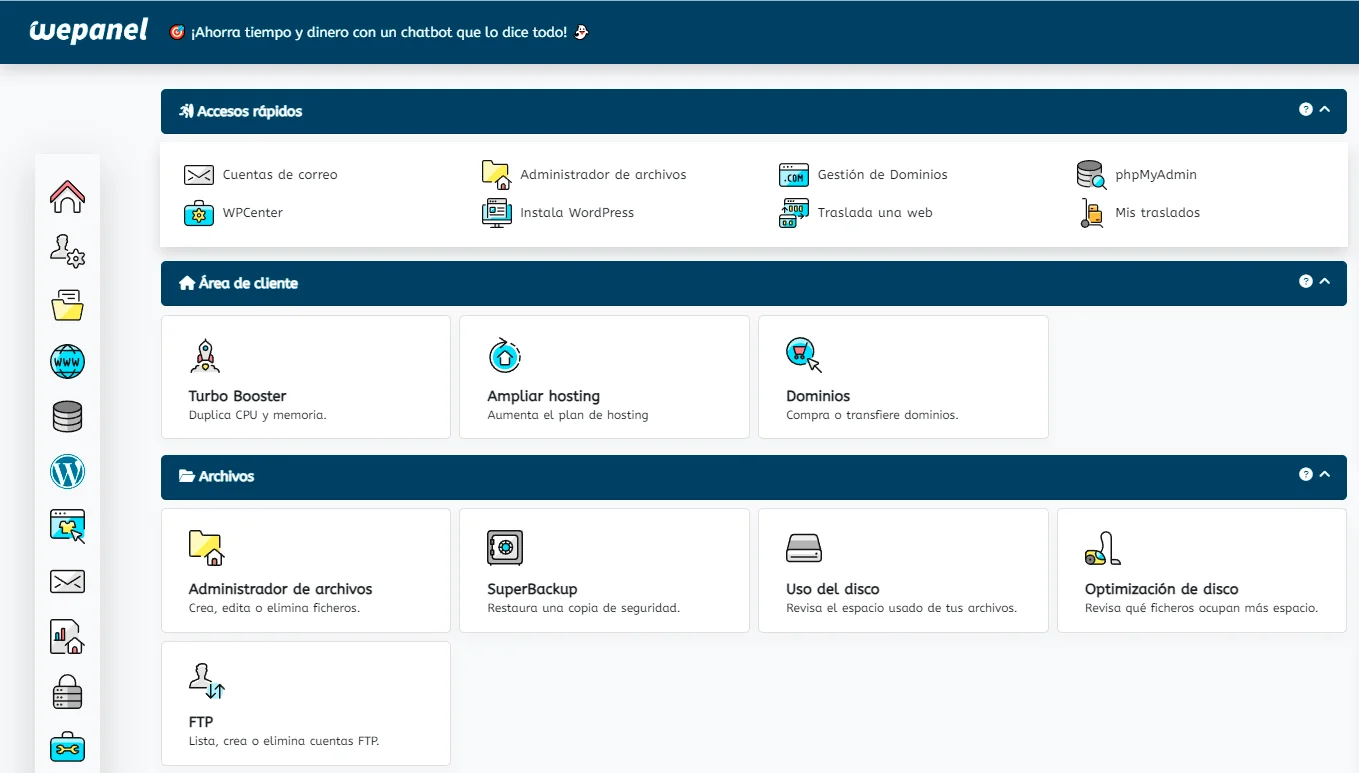Click the www globe sidebar icon
Screen dimensions: 1359x773
(67, 361)
